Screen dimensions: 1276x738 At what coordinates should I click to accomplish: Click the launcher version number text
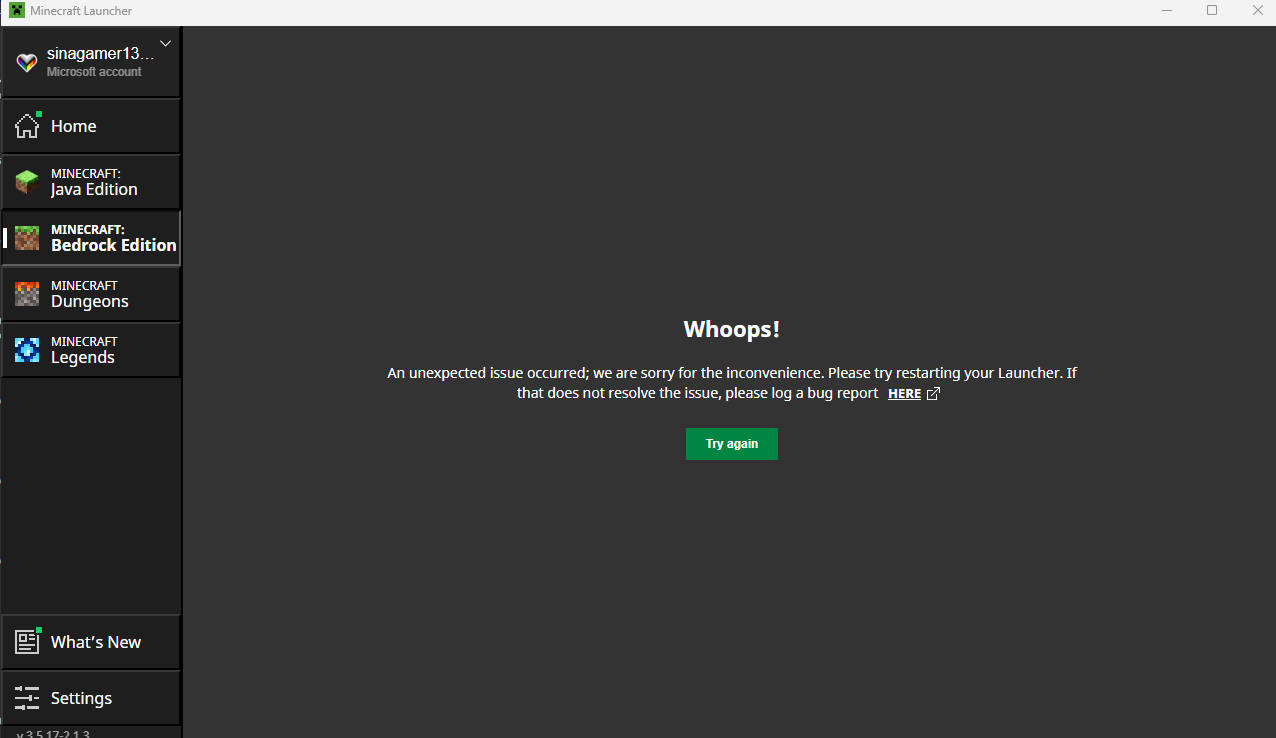[x=53, y=734]
